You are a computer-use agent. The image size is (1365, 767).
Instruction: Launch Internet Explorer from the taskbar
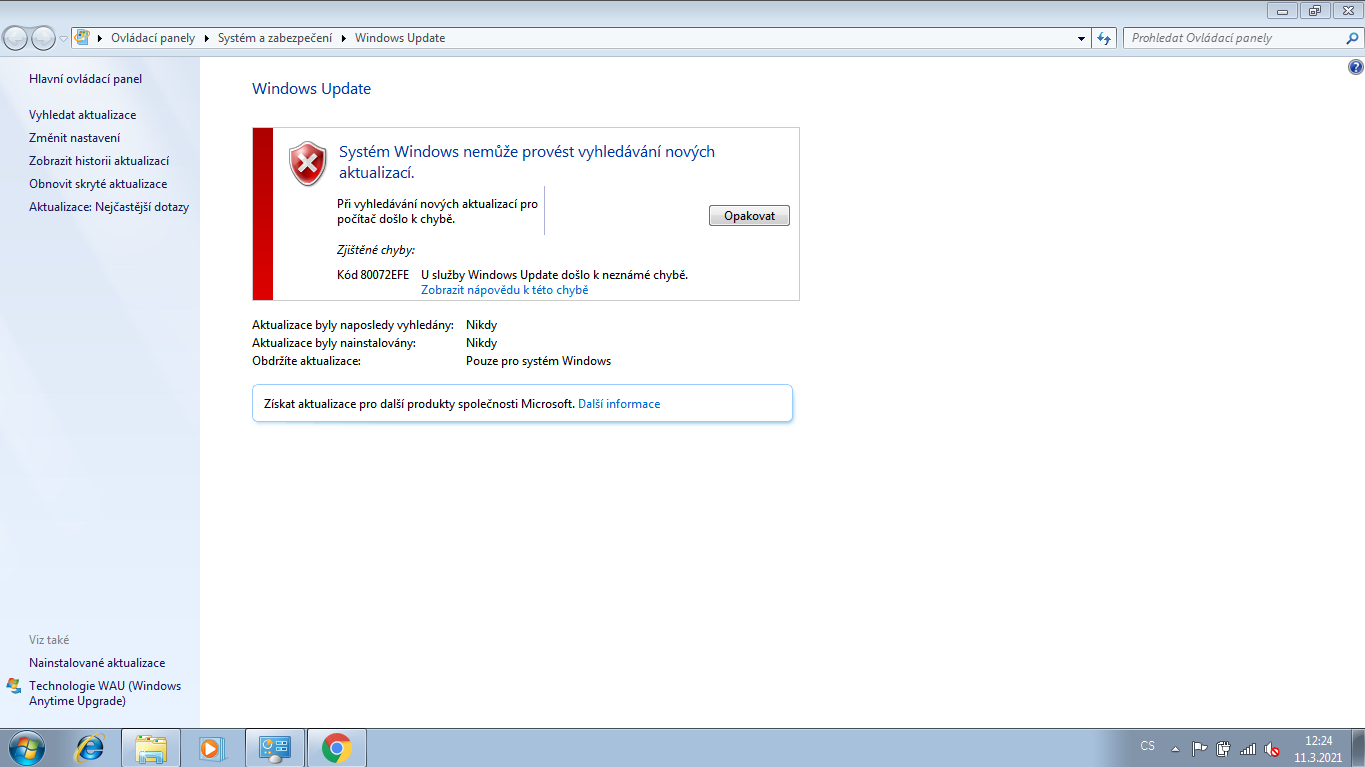pos(91,748)
